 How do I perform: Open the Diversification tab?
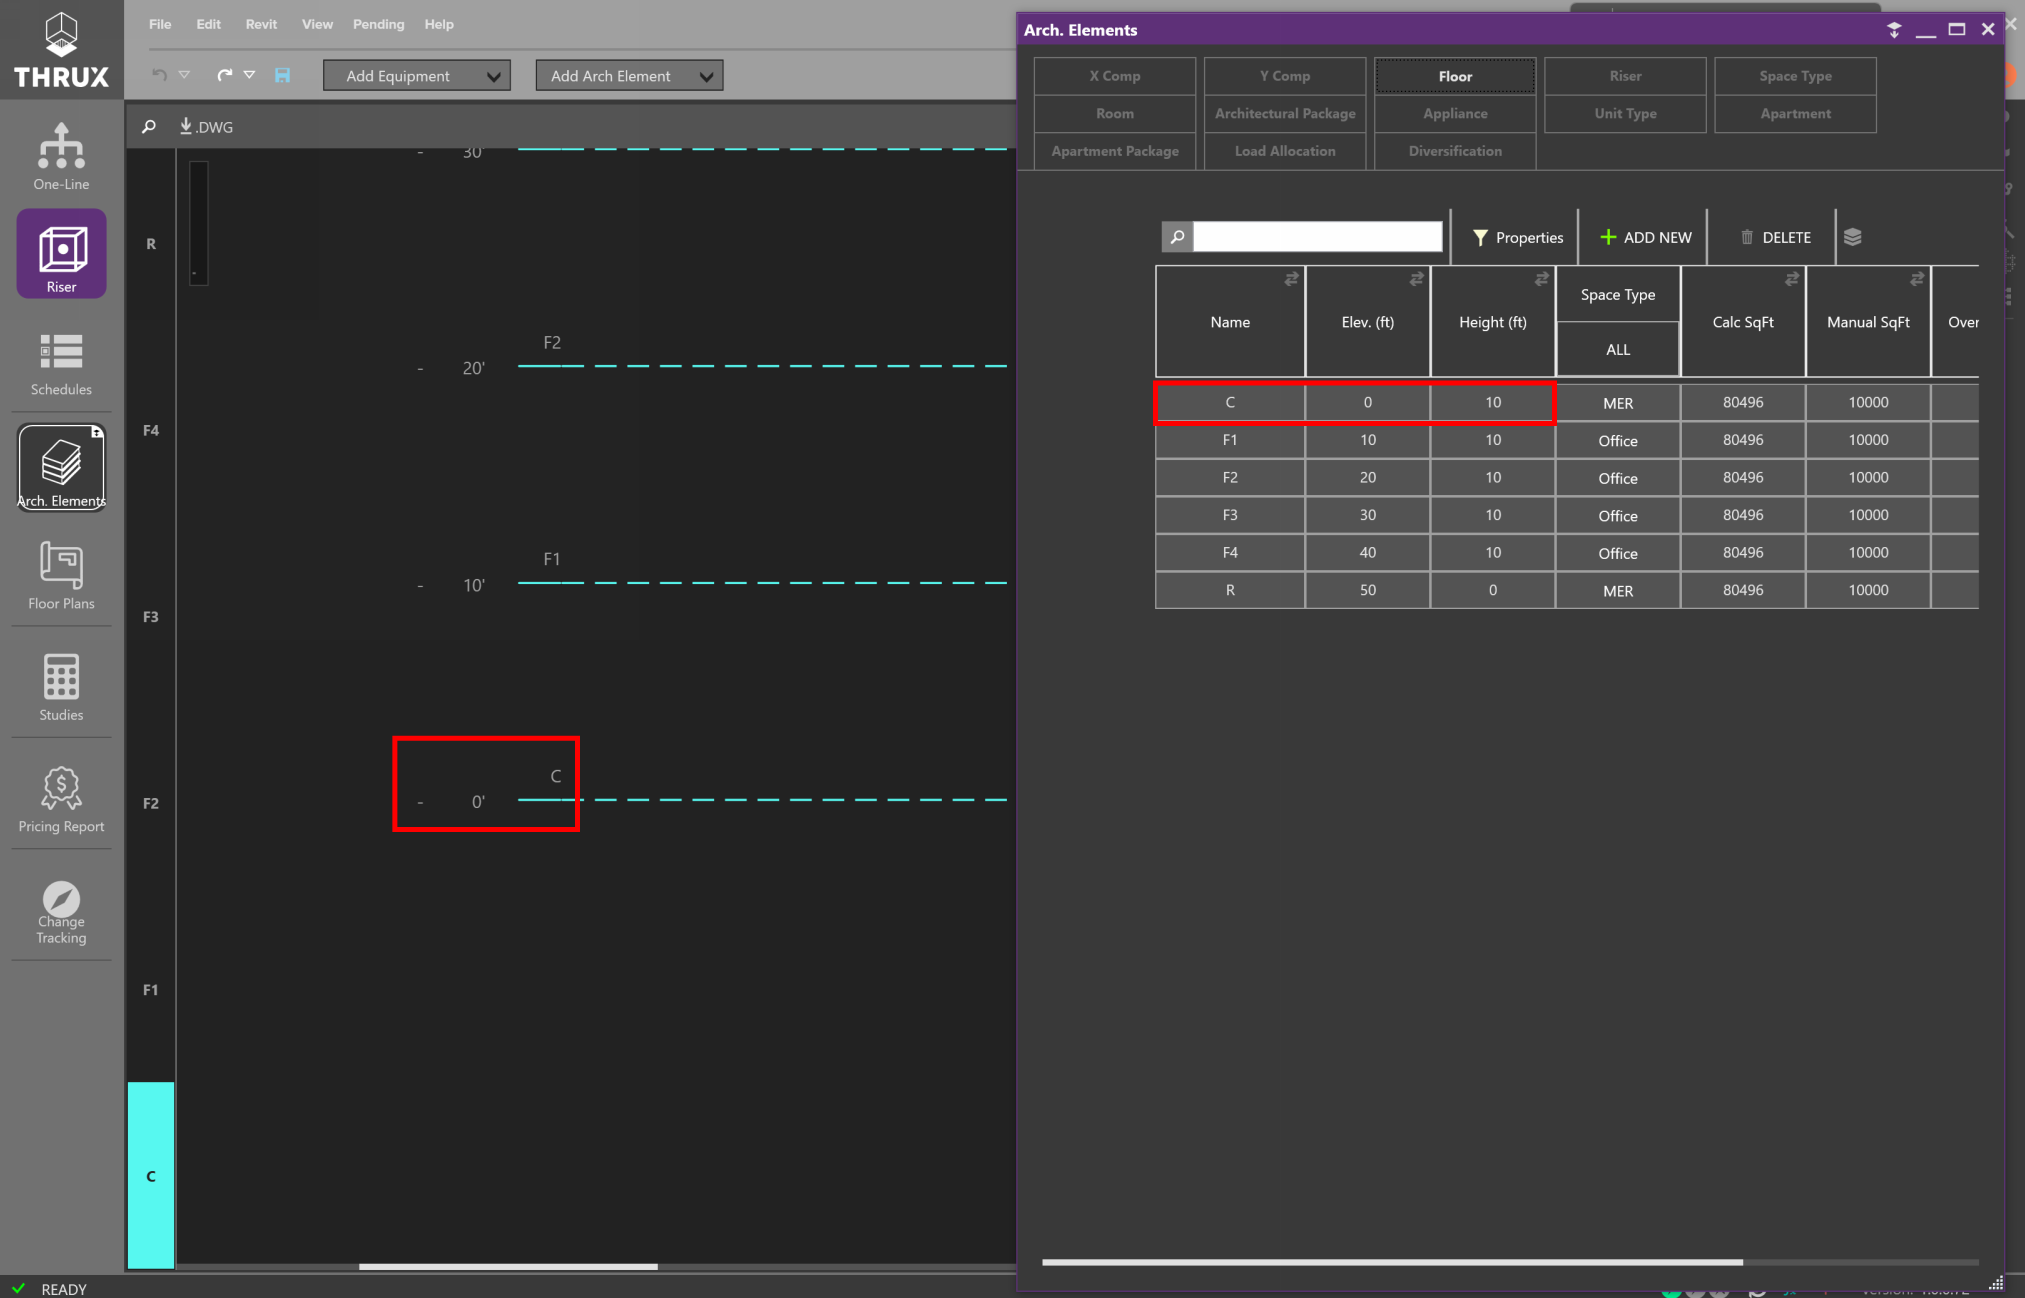pos(1455,151)
